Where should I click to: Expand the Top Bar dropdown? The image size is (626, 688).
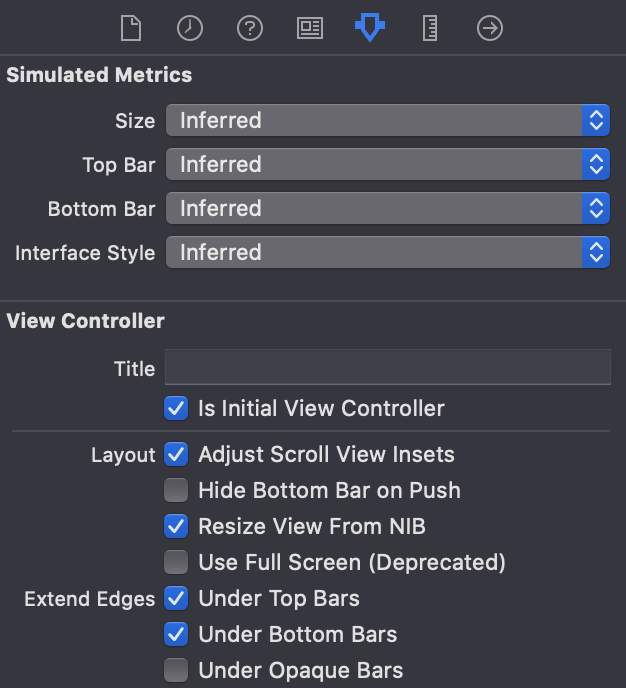[388, 164]
